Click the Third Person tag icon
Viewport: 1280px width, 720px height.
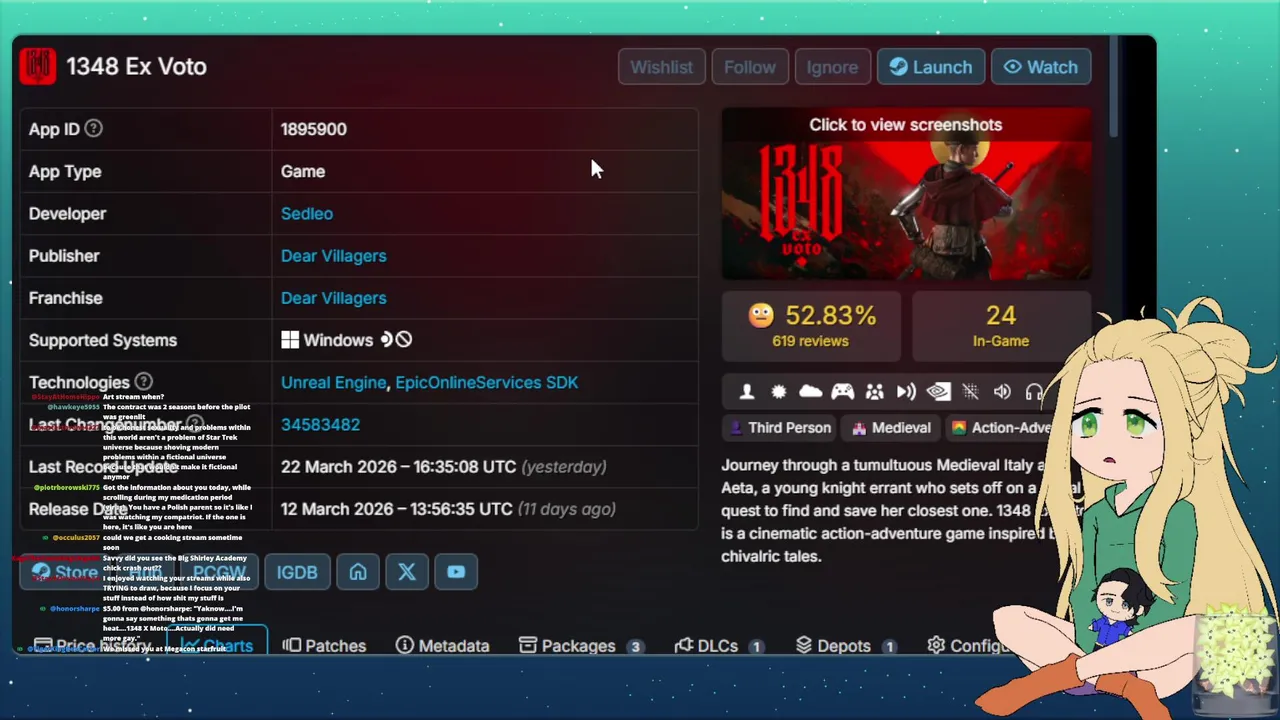(x=736, y=428)
